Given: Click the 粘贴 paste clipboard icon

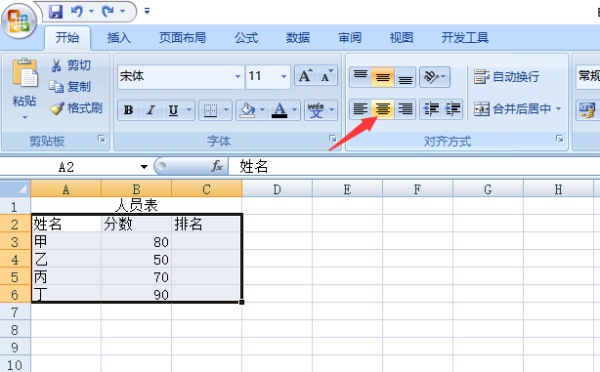Looking at the screenshot, I should coord(25,73).
